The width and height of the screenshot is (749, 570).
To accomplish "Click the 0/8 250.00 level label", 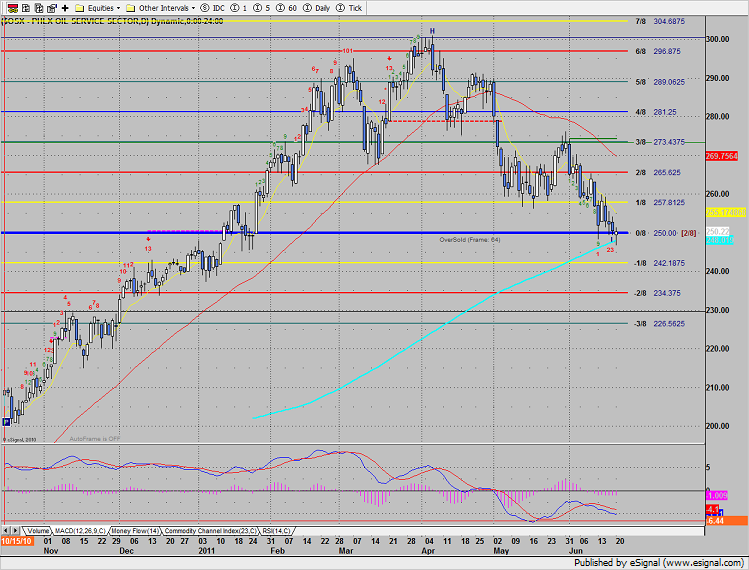I will (x=656, y=233).
